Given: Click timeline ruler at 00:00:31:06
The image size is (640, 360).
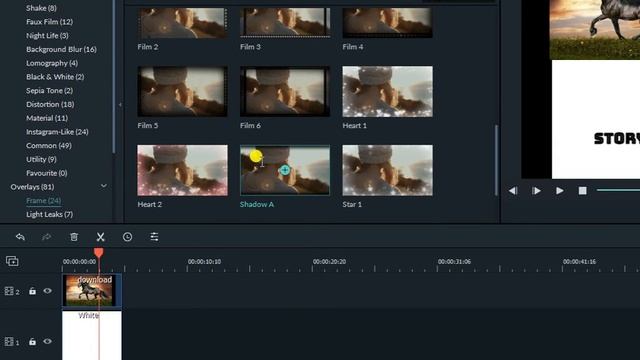Looking at the screenshot, I should pos(454,262).
